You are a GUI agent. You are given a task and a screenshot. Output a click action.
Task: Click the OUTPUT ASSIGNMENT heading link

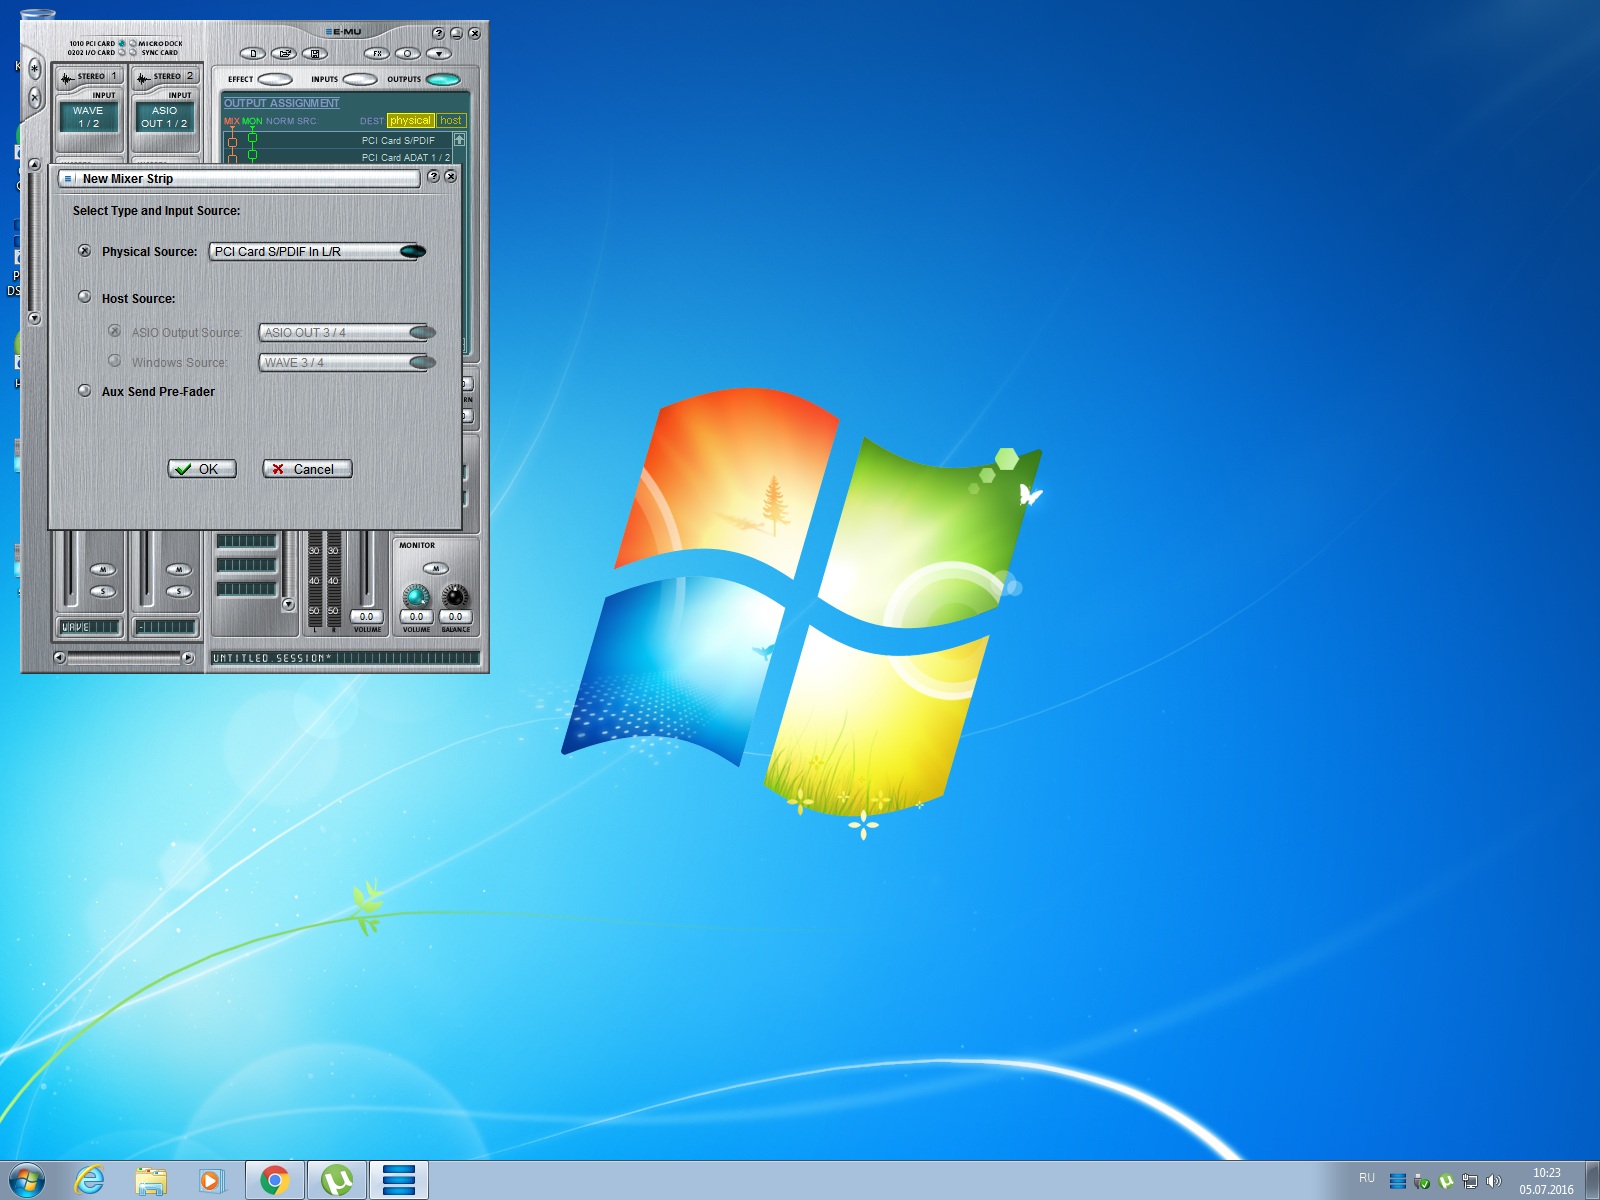[281, 103]
